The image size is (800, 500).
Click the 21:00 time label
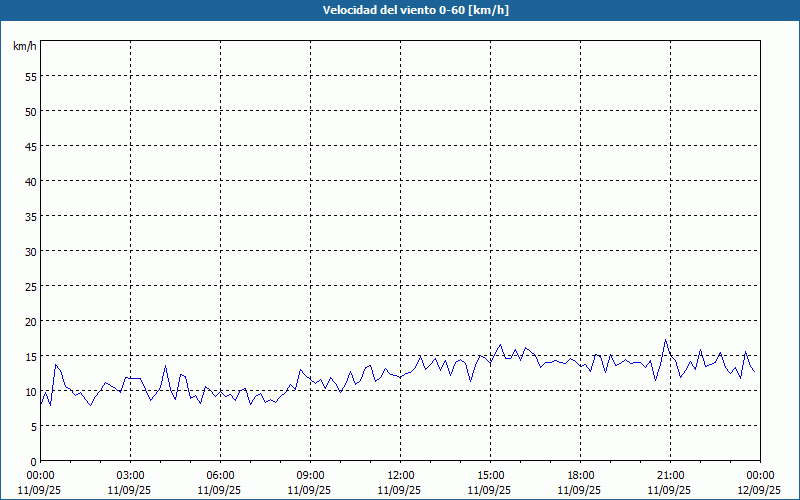(x=670, y=475)
